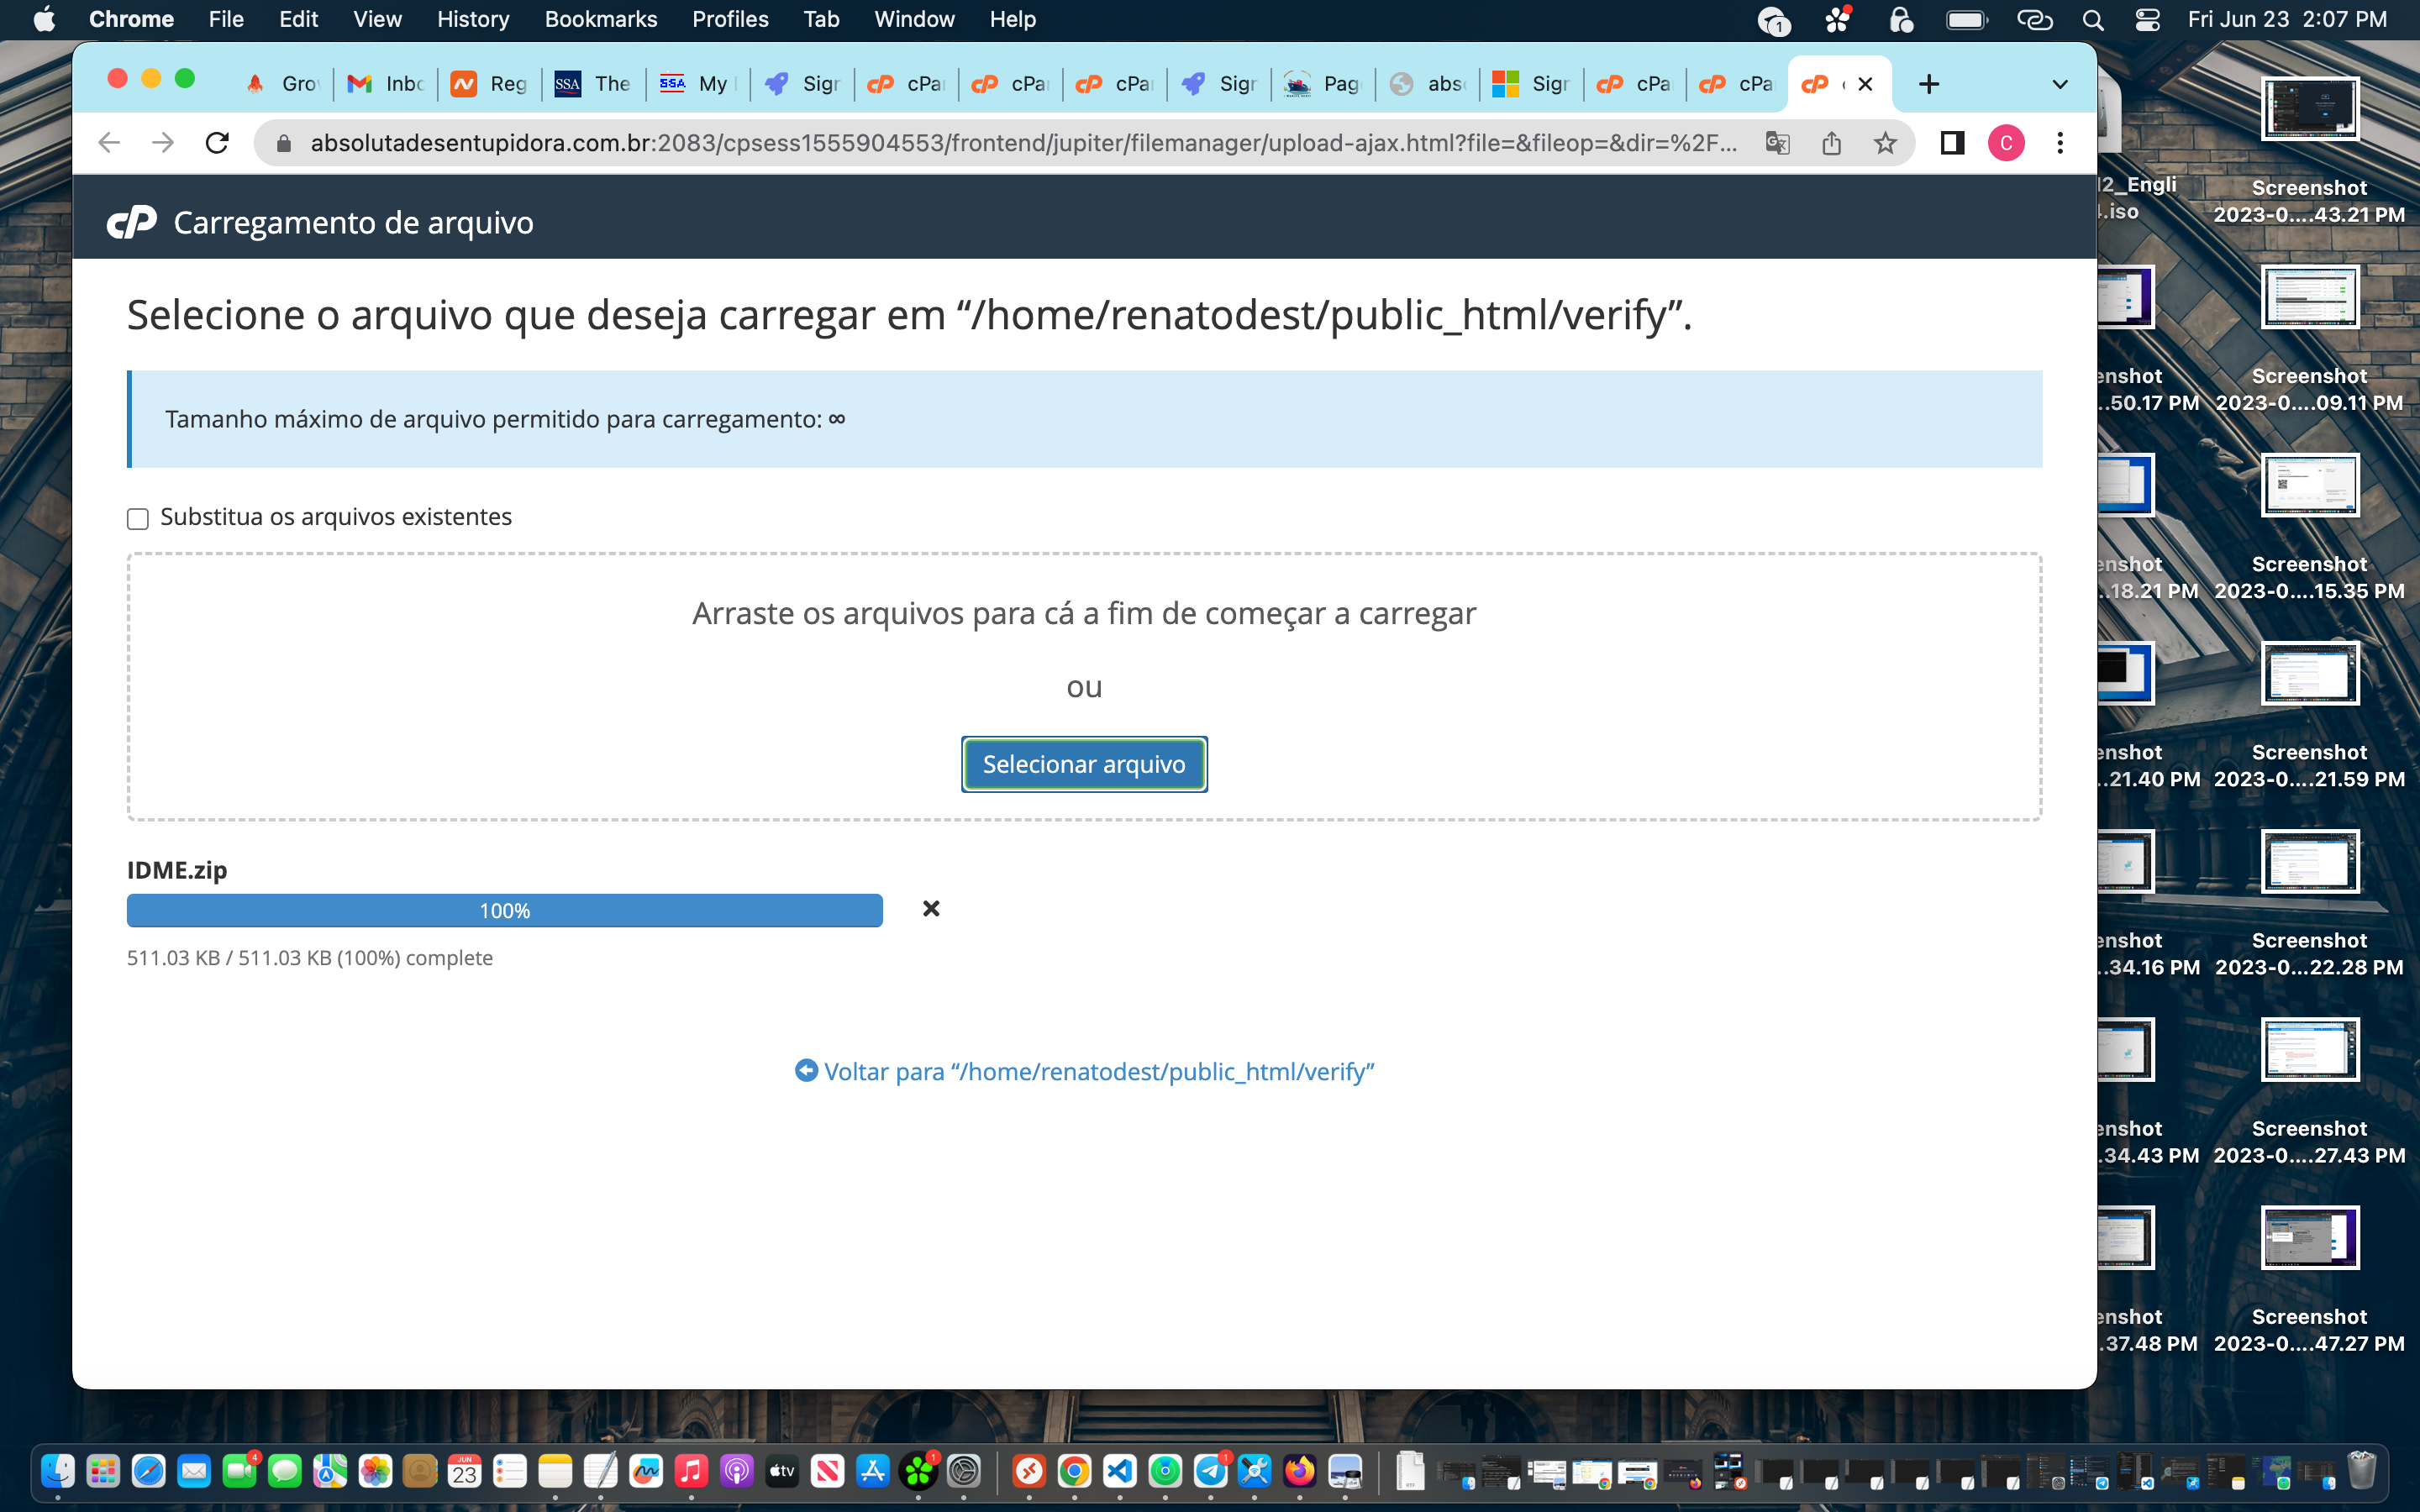Switch to the abs tab
2420x1512 pixels.
[1427, 84]
